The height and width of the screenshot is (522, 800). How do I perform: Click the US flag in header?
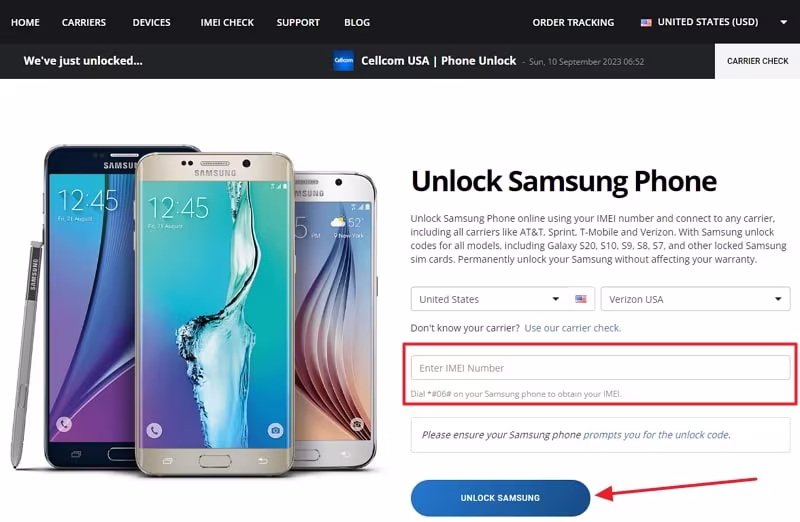point(646,22)
